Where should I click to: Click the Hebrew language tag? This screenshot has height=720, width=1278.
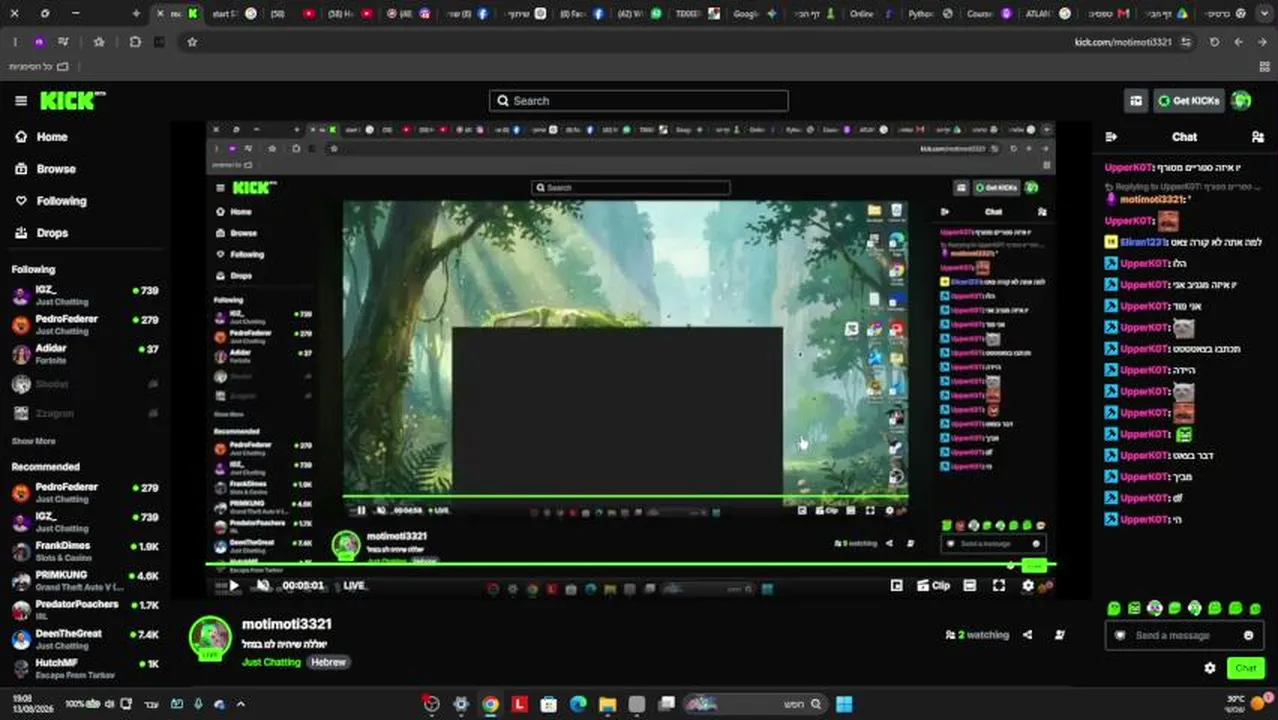tap(328, 662)
